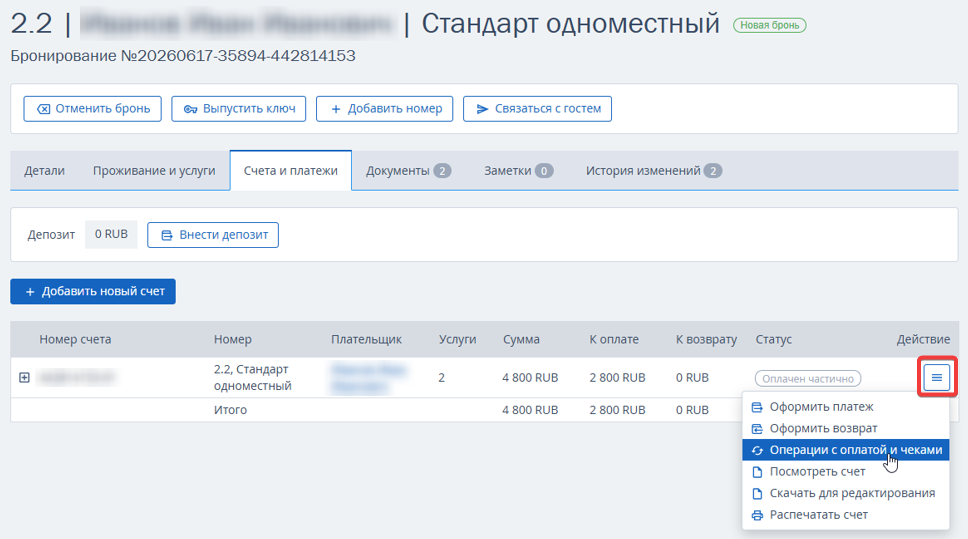Image resolution: width=968 pixels, height=539 pixels.
Task: Click the badge count on Документы tab
Action: click(442, 171)
